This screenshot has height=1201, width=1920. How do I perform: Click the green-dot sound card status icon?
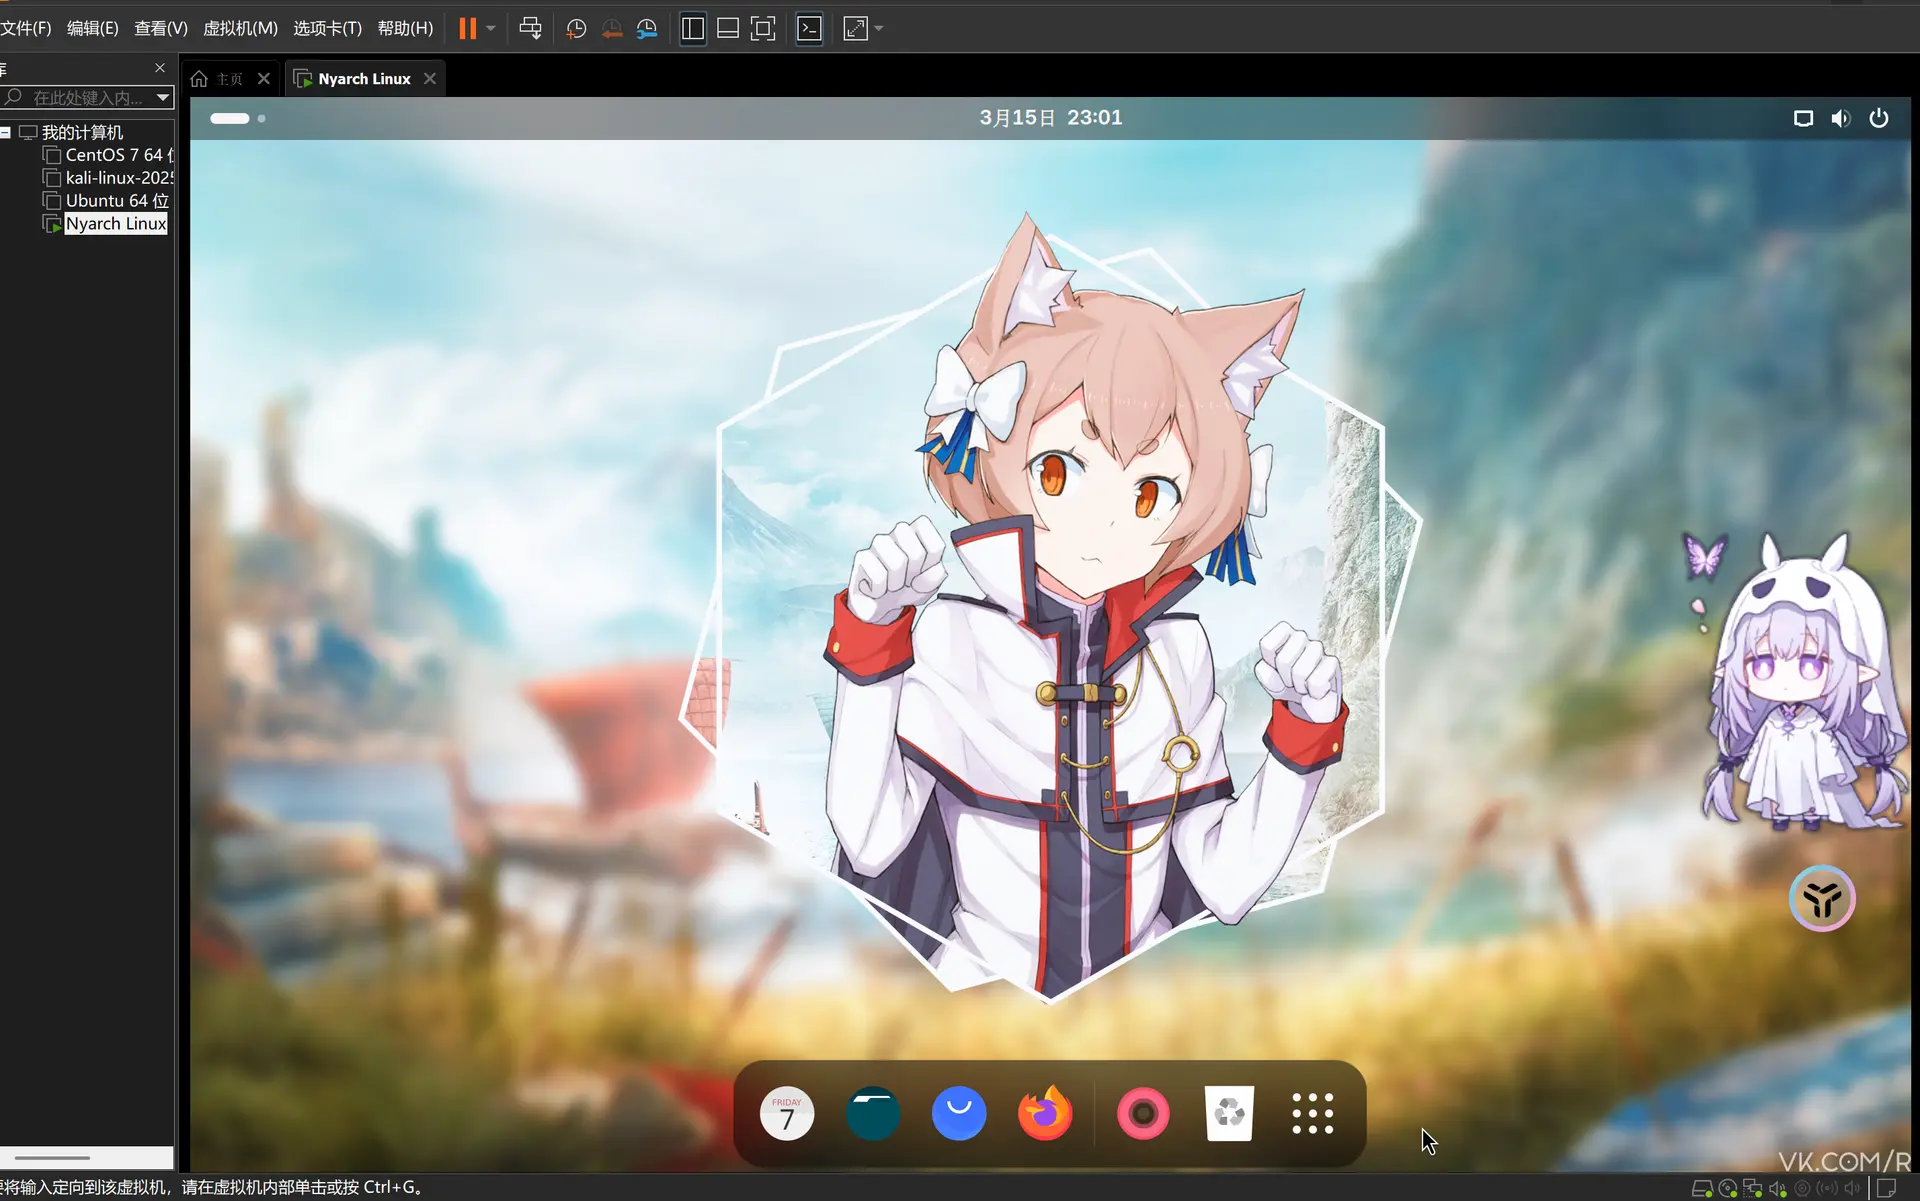pyautogui.click(x=1778, y=1188)
